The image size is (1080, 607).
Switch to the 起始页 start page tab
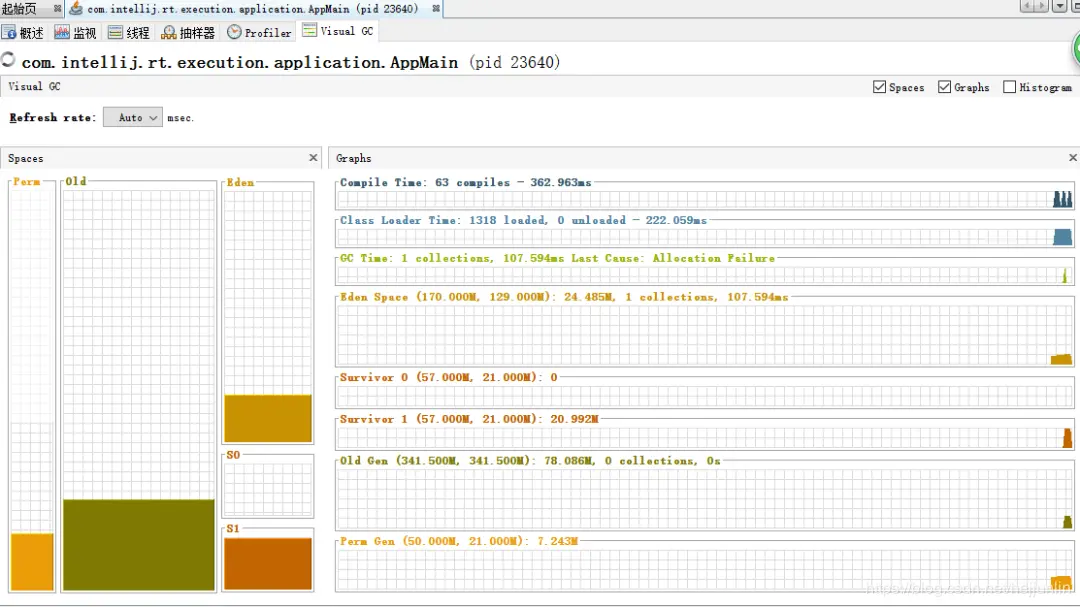(19, 9)
